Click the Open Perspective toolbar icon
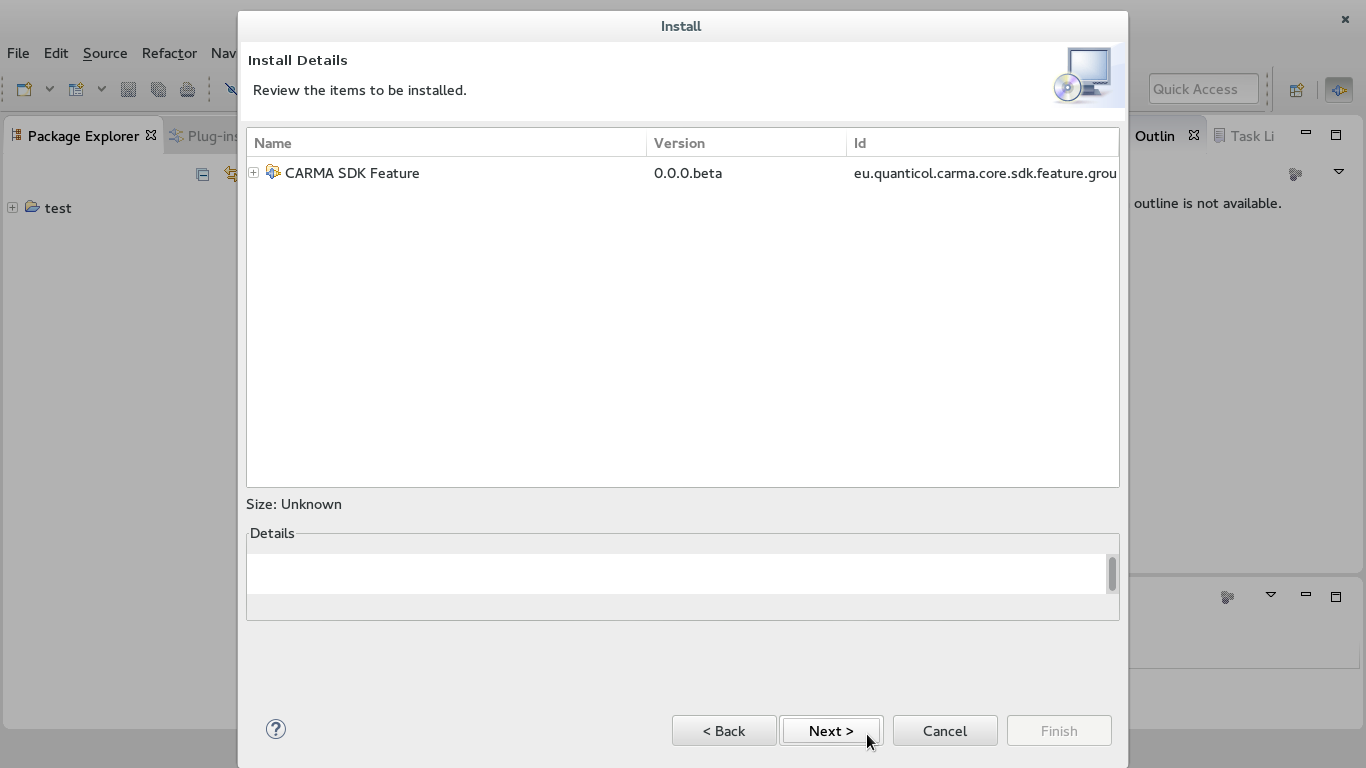 [1296, 90]
